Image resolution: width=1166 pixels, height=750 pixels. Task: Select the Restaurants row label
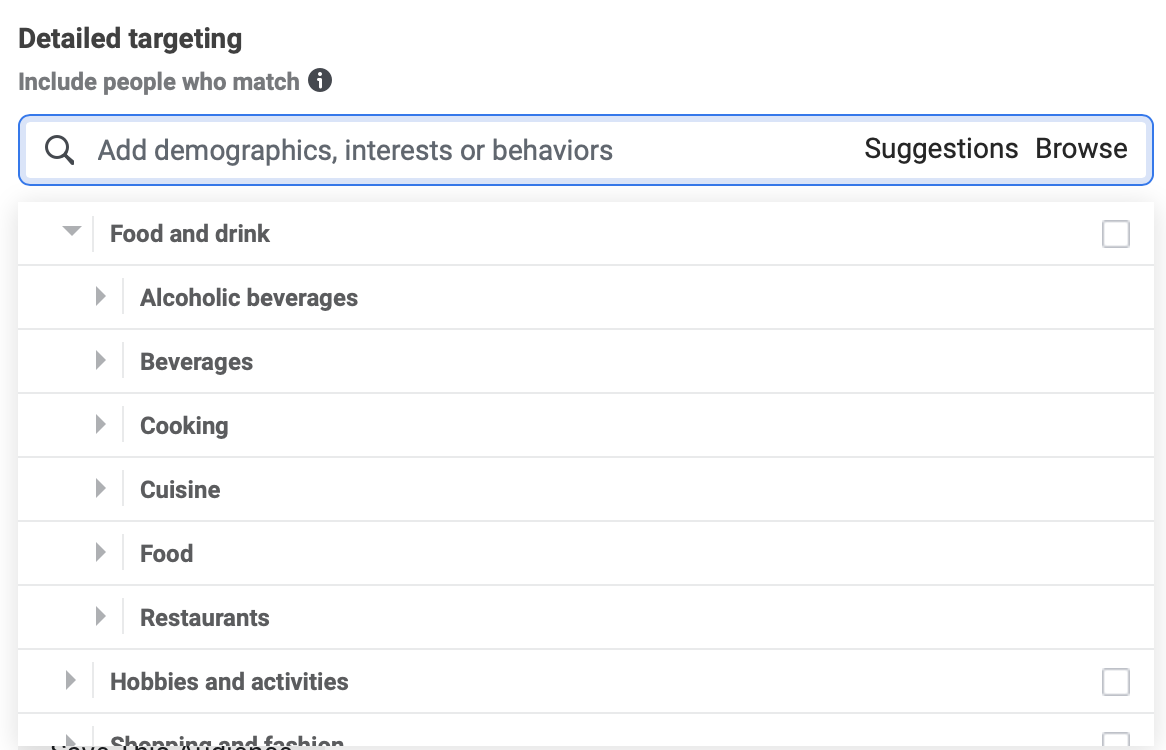tap(205, 618)
